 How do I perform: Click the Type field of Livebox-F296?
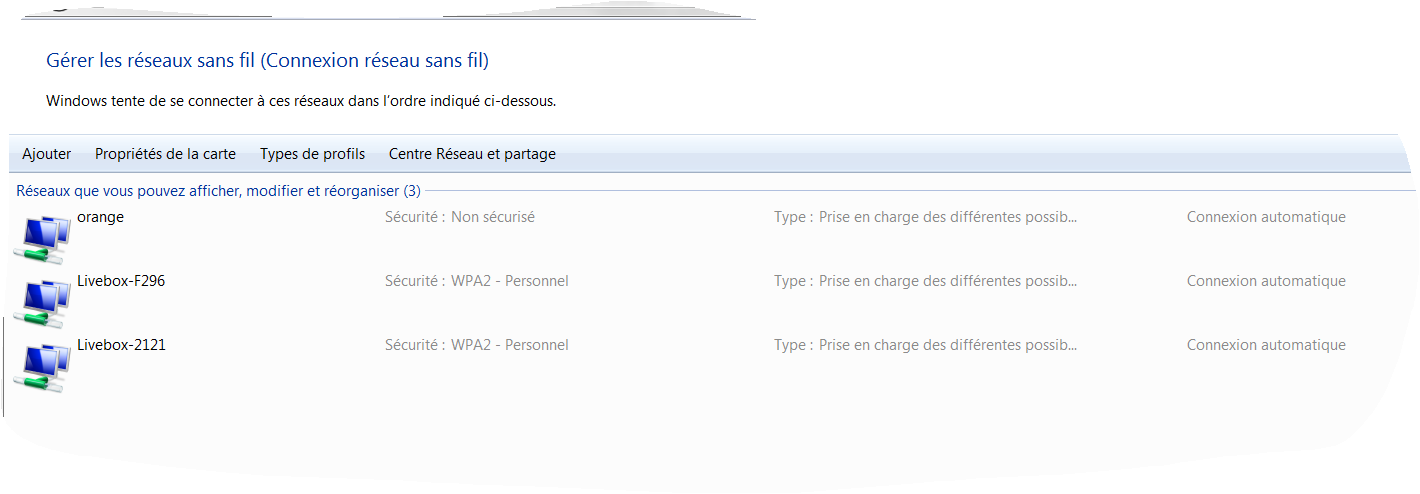click(x=925, y=281)
